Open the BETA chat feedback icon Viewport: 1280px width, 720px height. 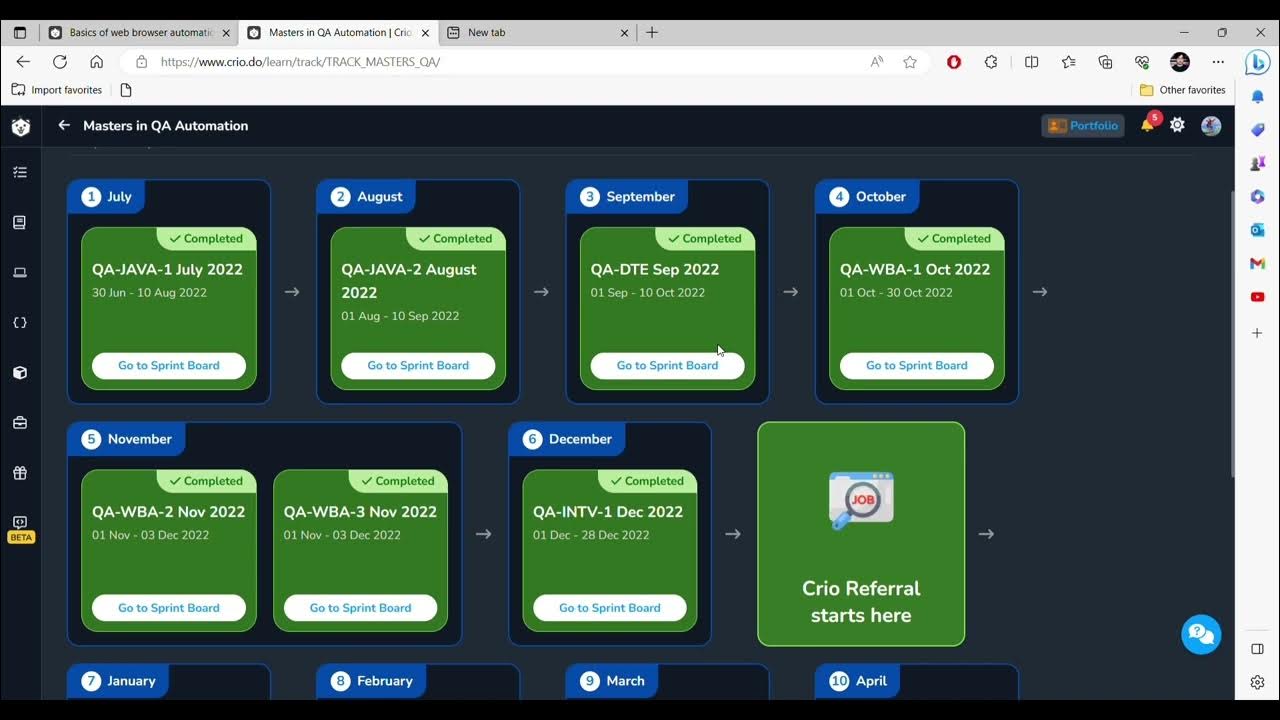point(20,528)
